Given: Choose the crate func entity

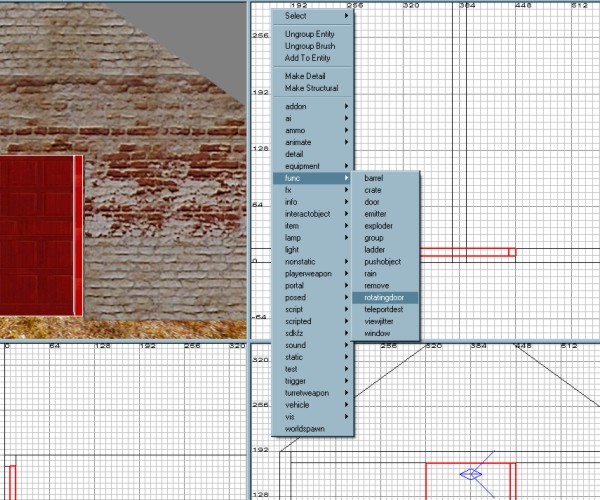Looking at the screenshot, I should [x=373, y=189].
